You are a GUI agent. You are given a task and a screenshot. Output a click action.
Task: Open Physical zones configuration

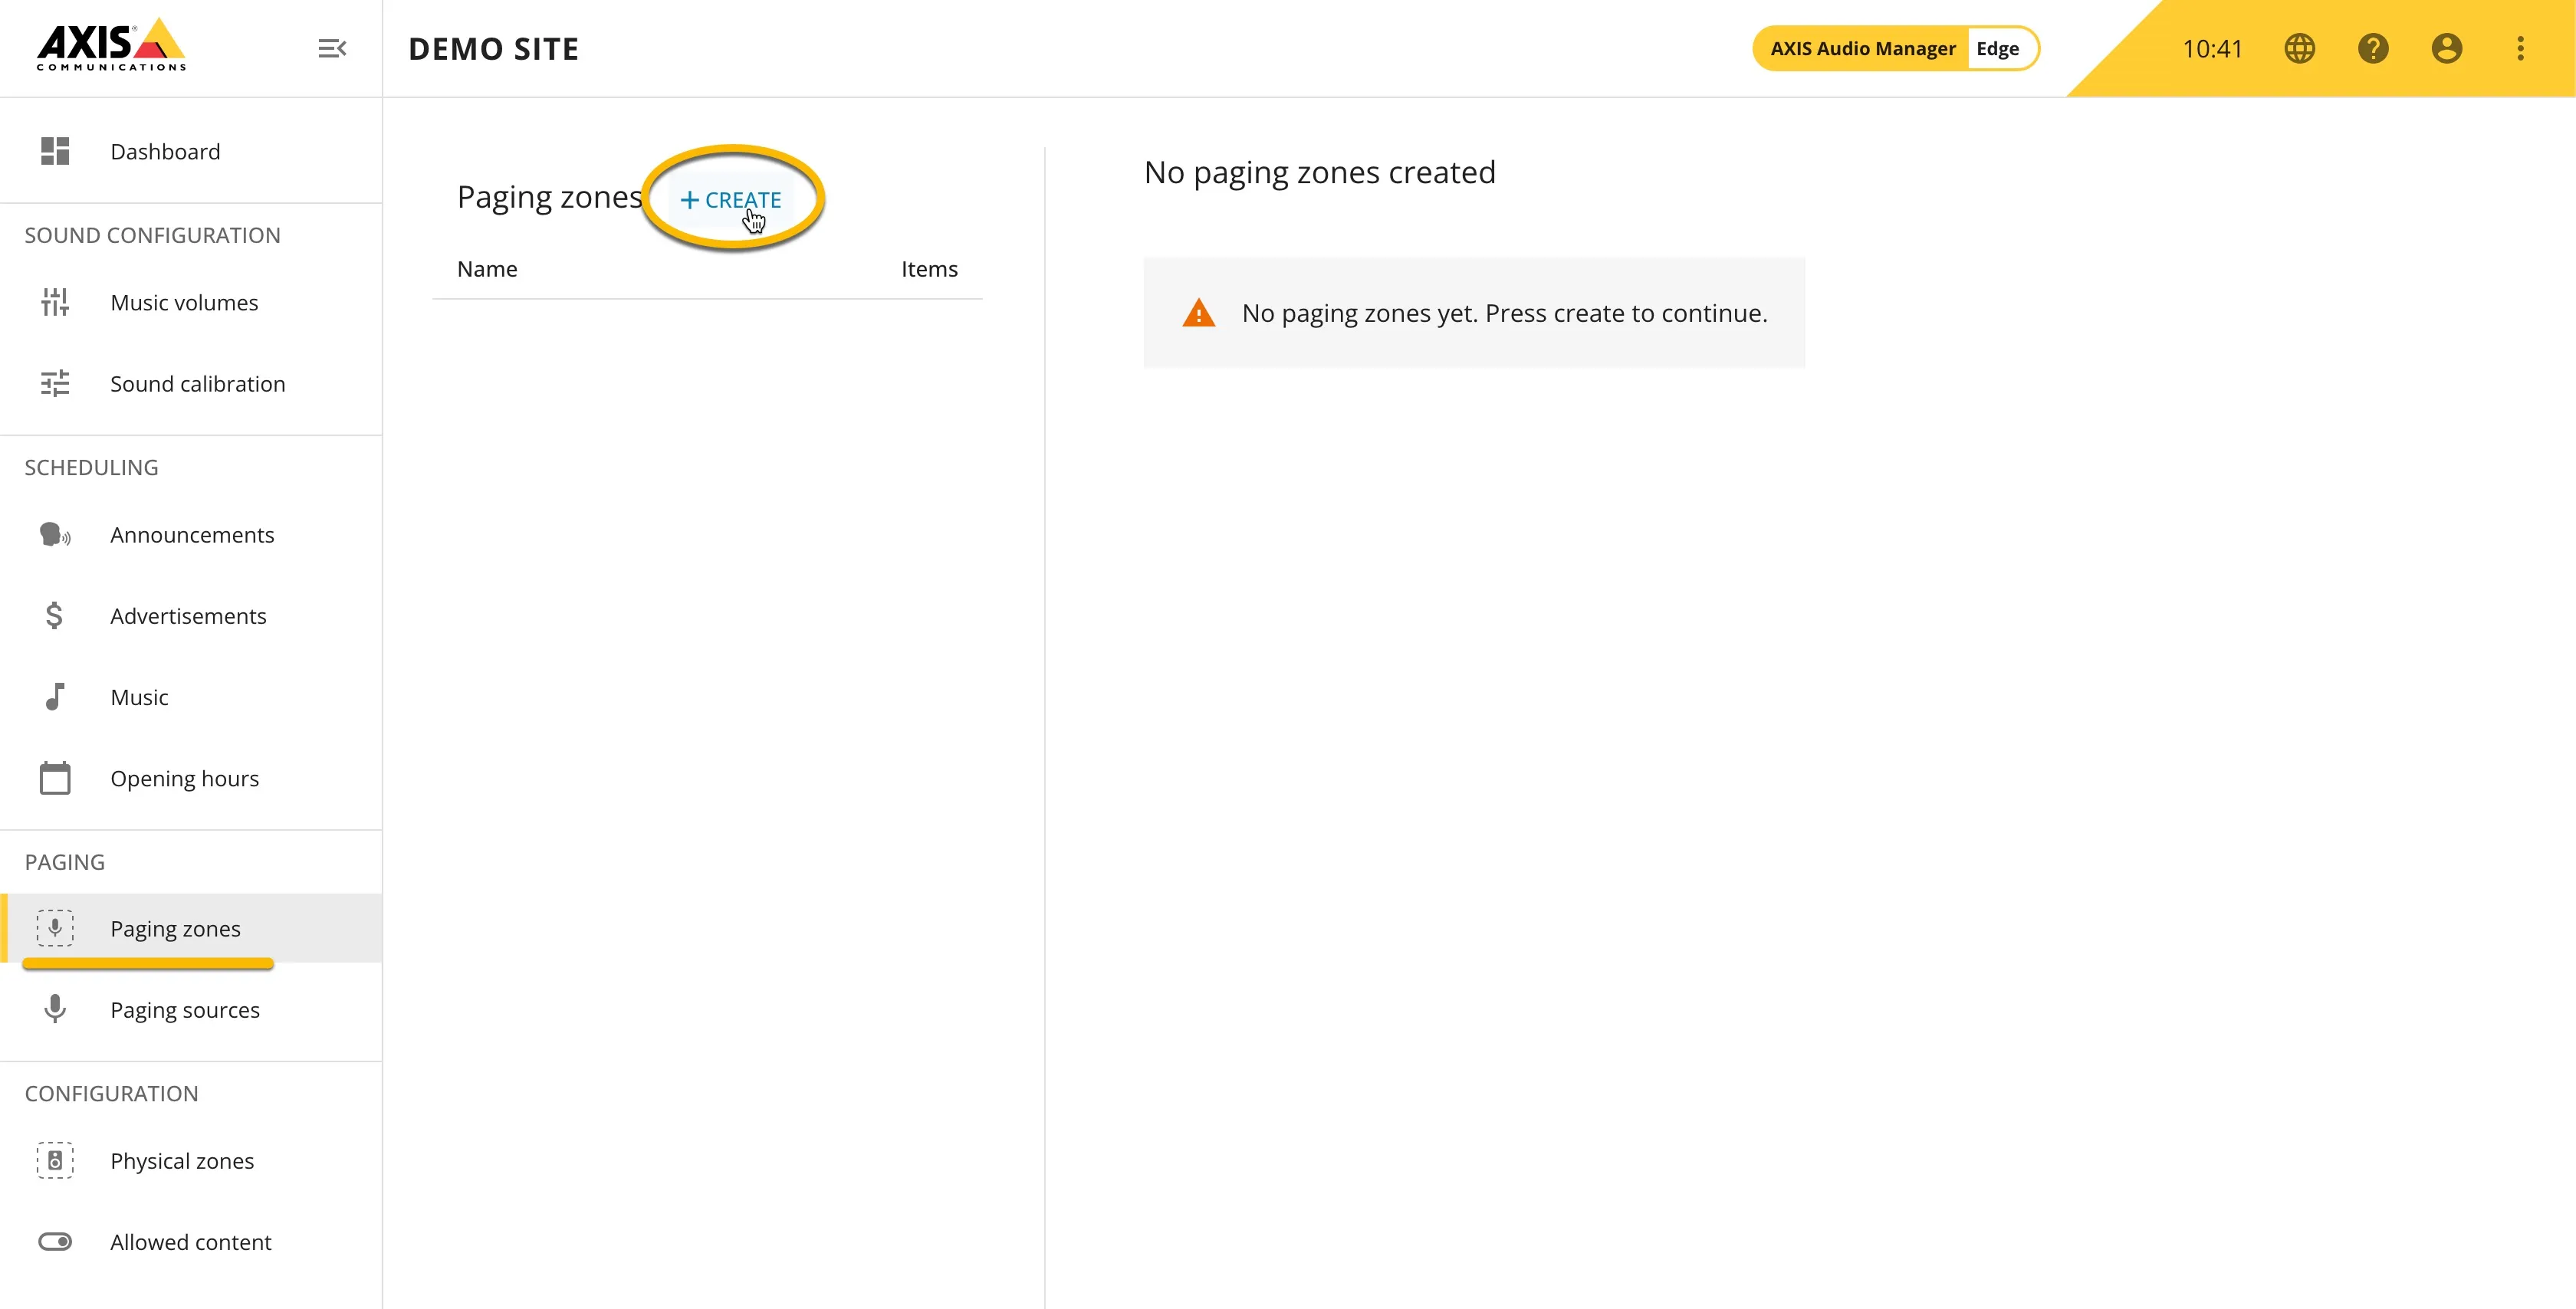click(191, 1160)
